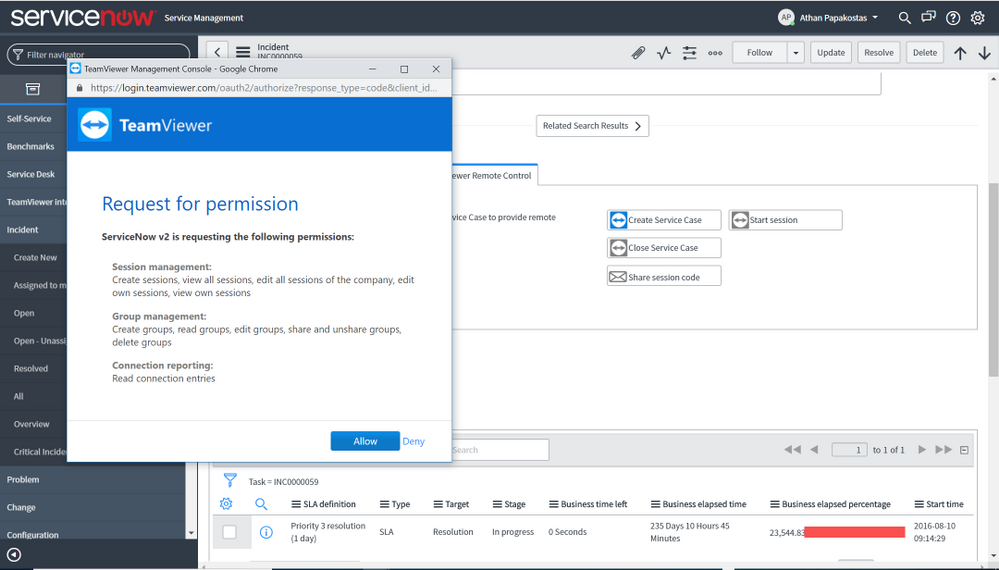This screenshot has height=570, width=999.
Task: Go to previous page of SLA list
Action: pos(814,450)
